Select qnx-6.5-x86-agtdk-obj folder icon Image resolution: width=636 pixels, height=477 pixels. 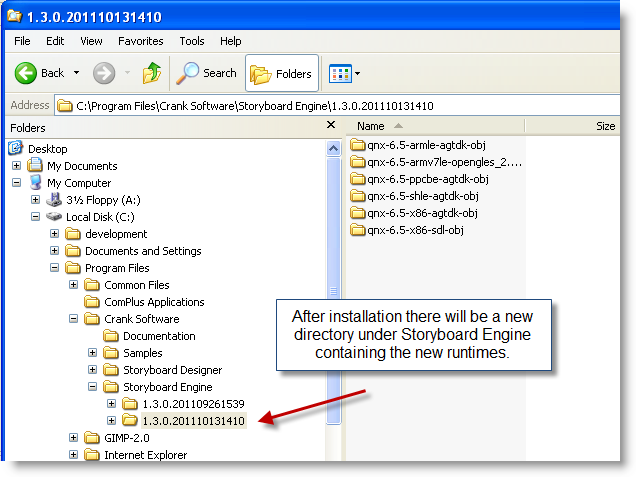(x=358, y=213)
